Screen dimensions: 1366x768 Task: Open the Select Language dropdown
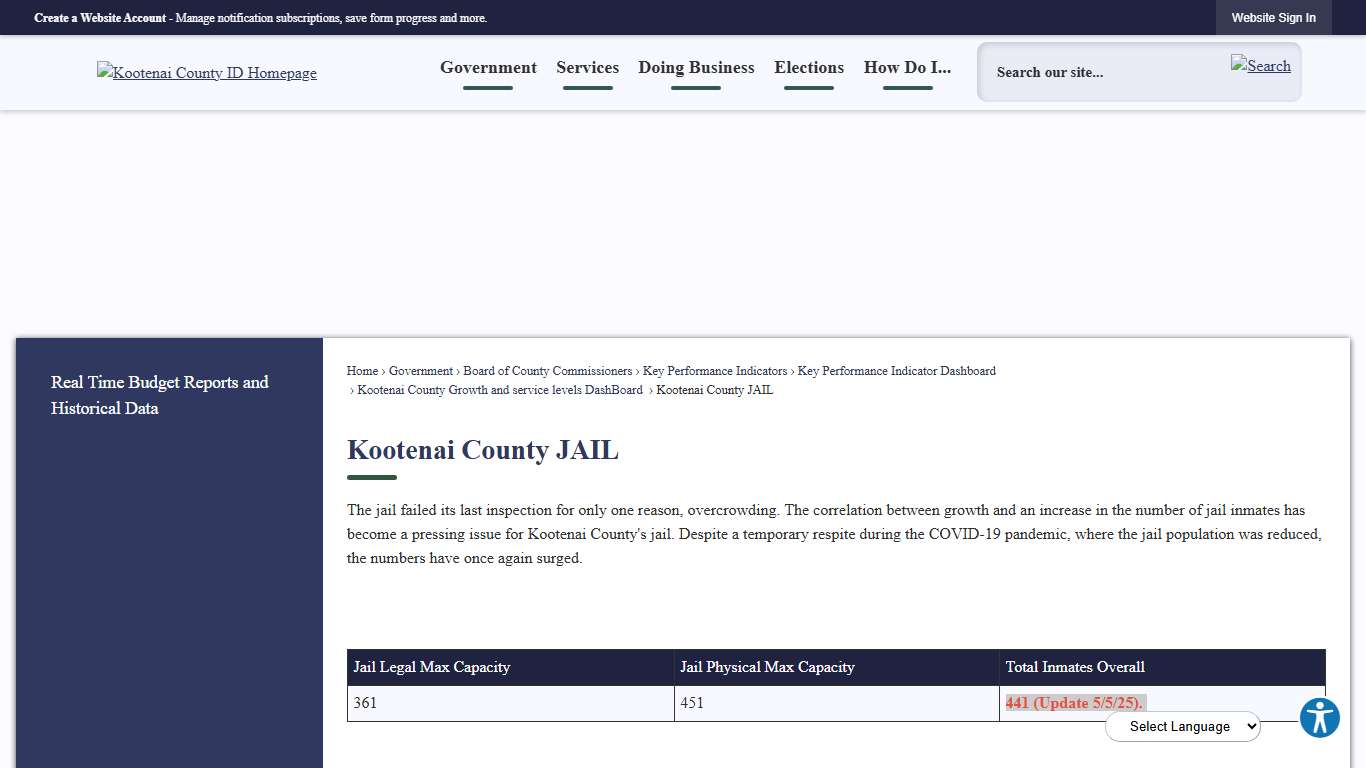click(x=1182, y=727)
